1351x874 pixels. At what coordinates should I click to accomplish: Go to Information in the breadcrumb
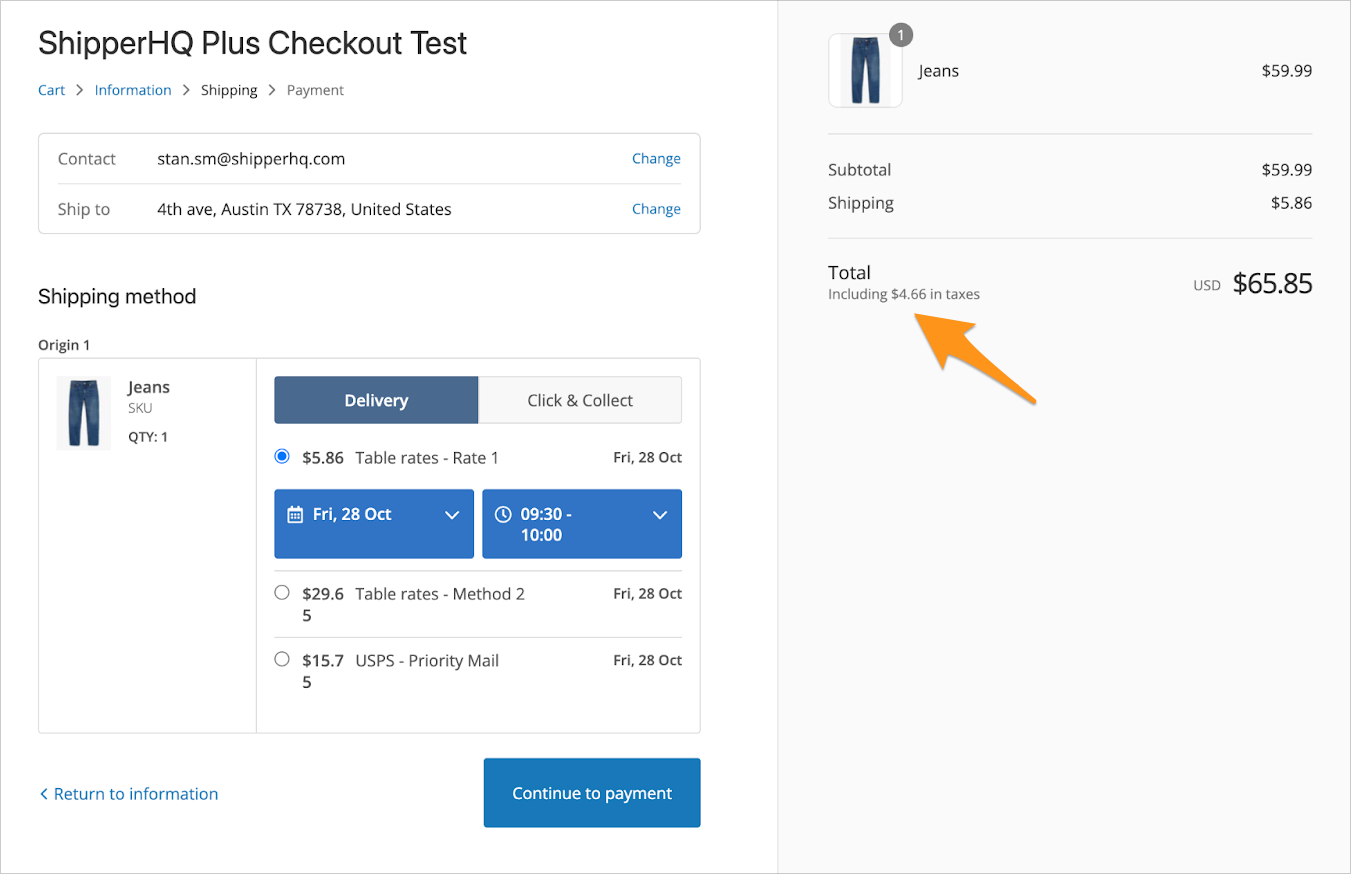133,90
